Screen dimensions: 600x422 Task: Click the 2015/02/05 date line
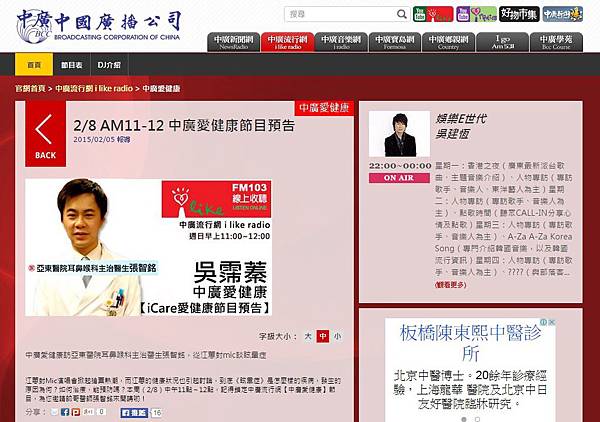(102, 140)
